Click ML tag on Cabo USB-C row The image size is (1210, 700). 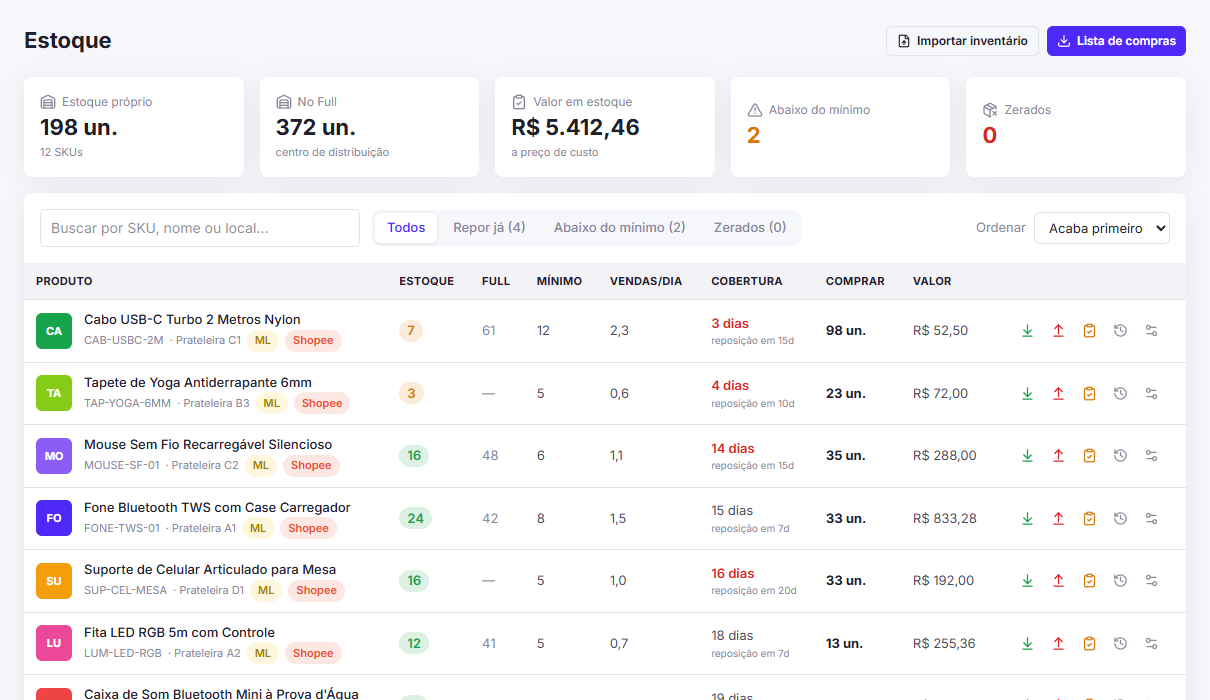(263, 341)
